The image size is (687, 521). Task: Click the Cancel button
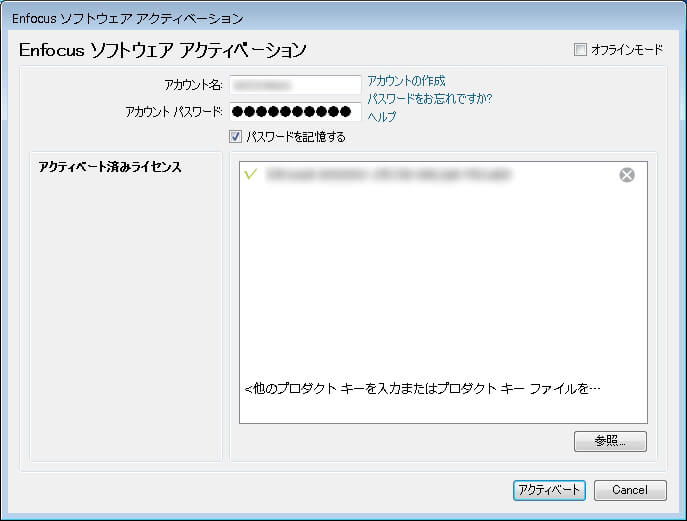630,490
